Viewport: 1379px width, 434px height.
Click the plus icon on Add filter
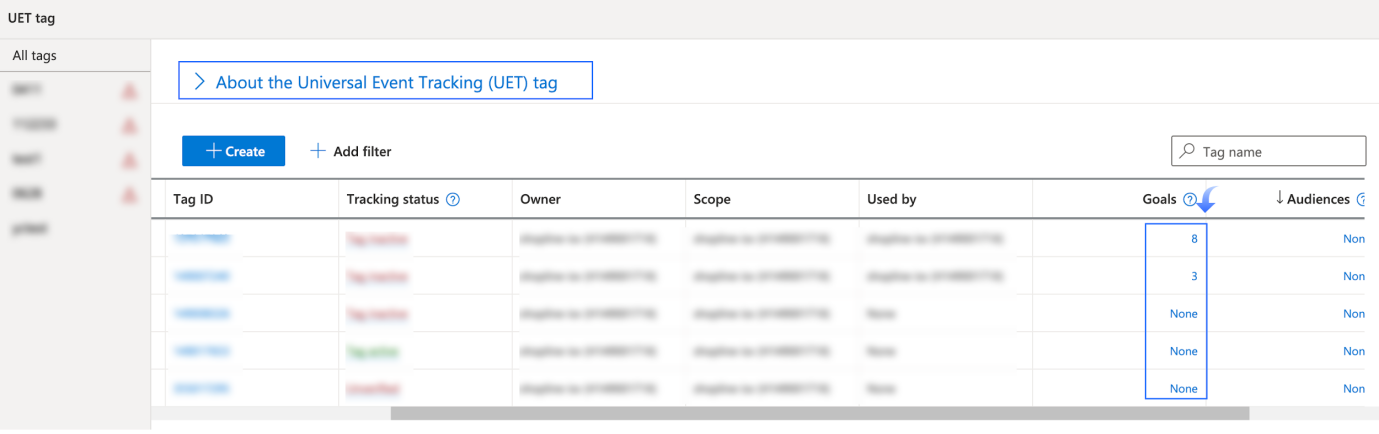(x=318, y=151)
